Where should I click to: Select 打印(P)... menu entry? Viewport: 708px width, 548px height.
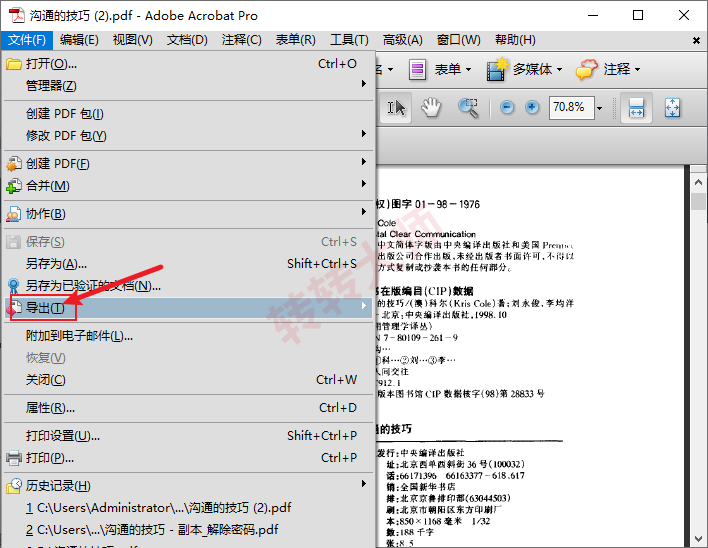[189, 458]
